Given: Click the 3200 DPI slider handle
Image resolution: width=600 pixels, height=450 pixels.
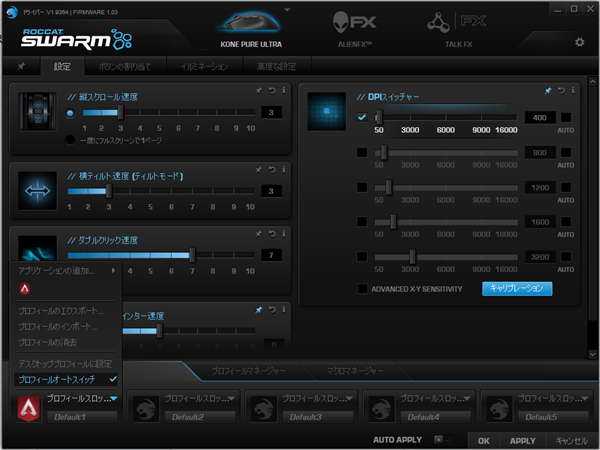Looking at the screenshot, I should [x=412, y=257].
